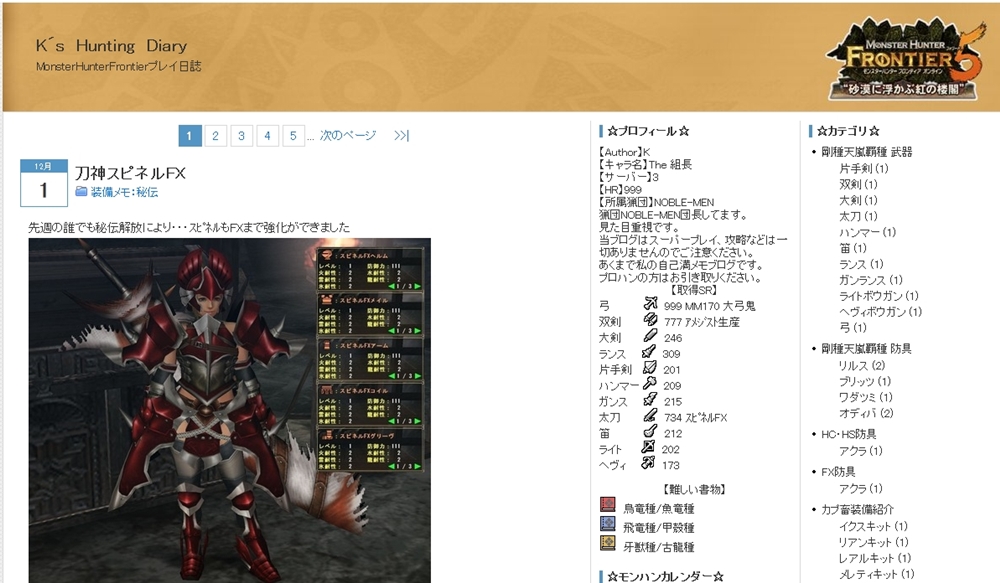1000x583 pixels.
Task: Click the yellow book icon beside 牙獣種/古龍種
Action: [608, 543]
